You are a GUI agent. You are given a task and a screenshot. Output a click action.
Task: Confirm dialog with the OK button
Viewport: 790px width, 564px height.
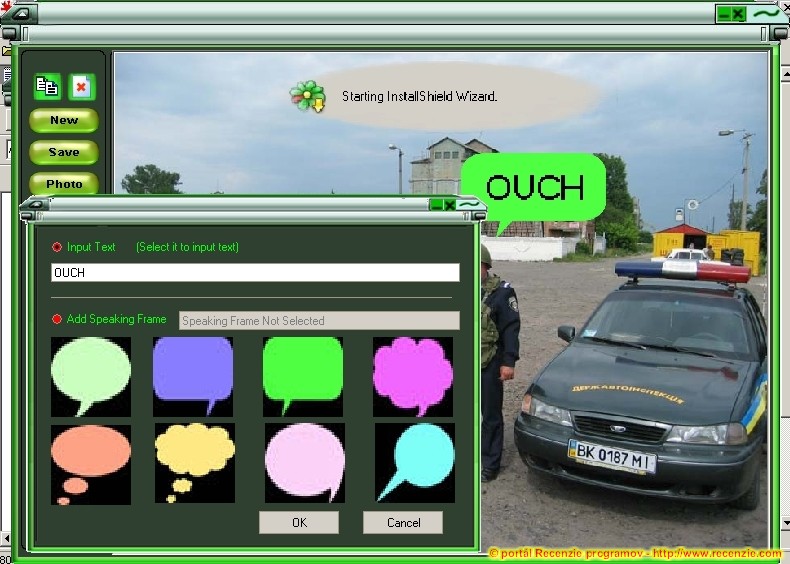[299, 523]
